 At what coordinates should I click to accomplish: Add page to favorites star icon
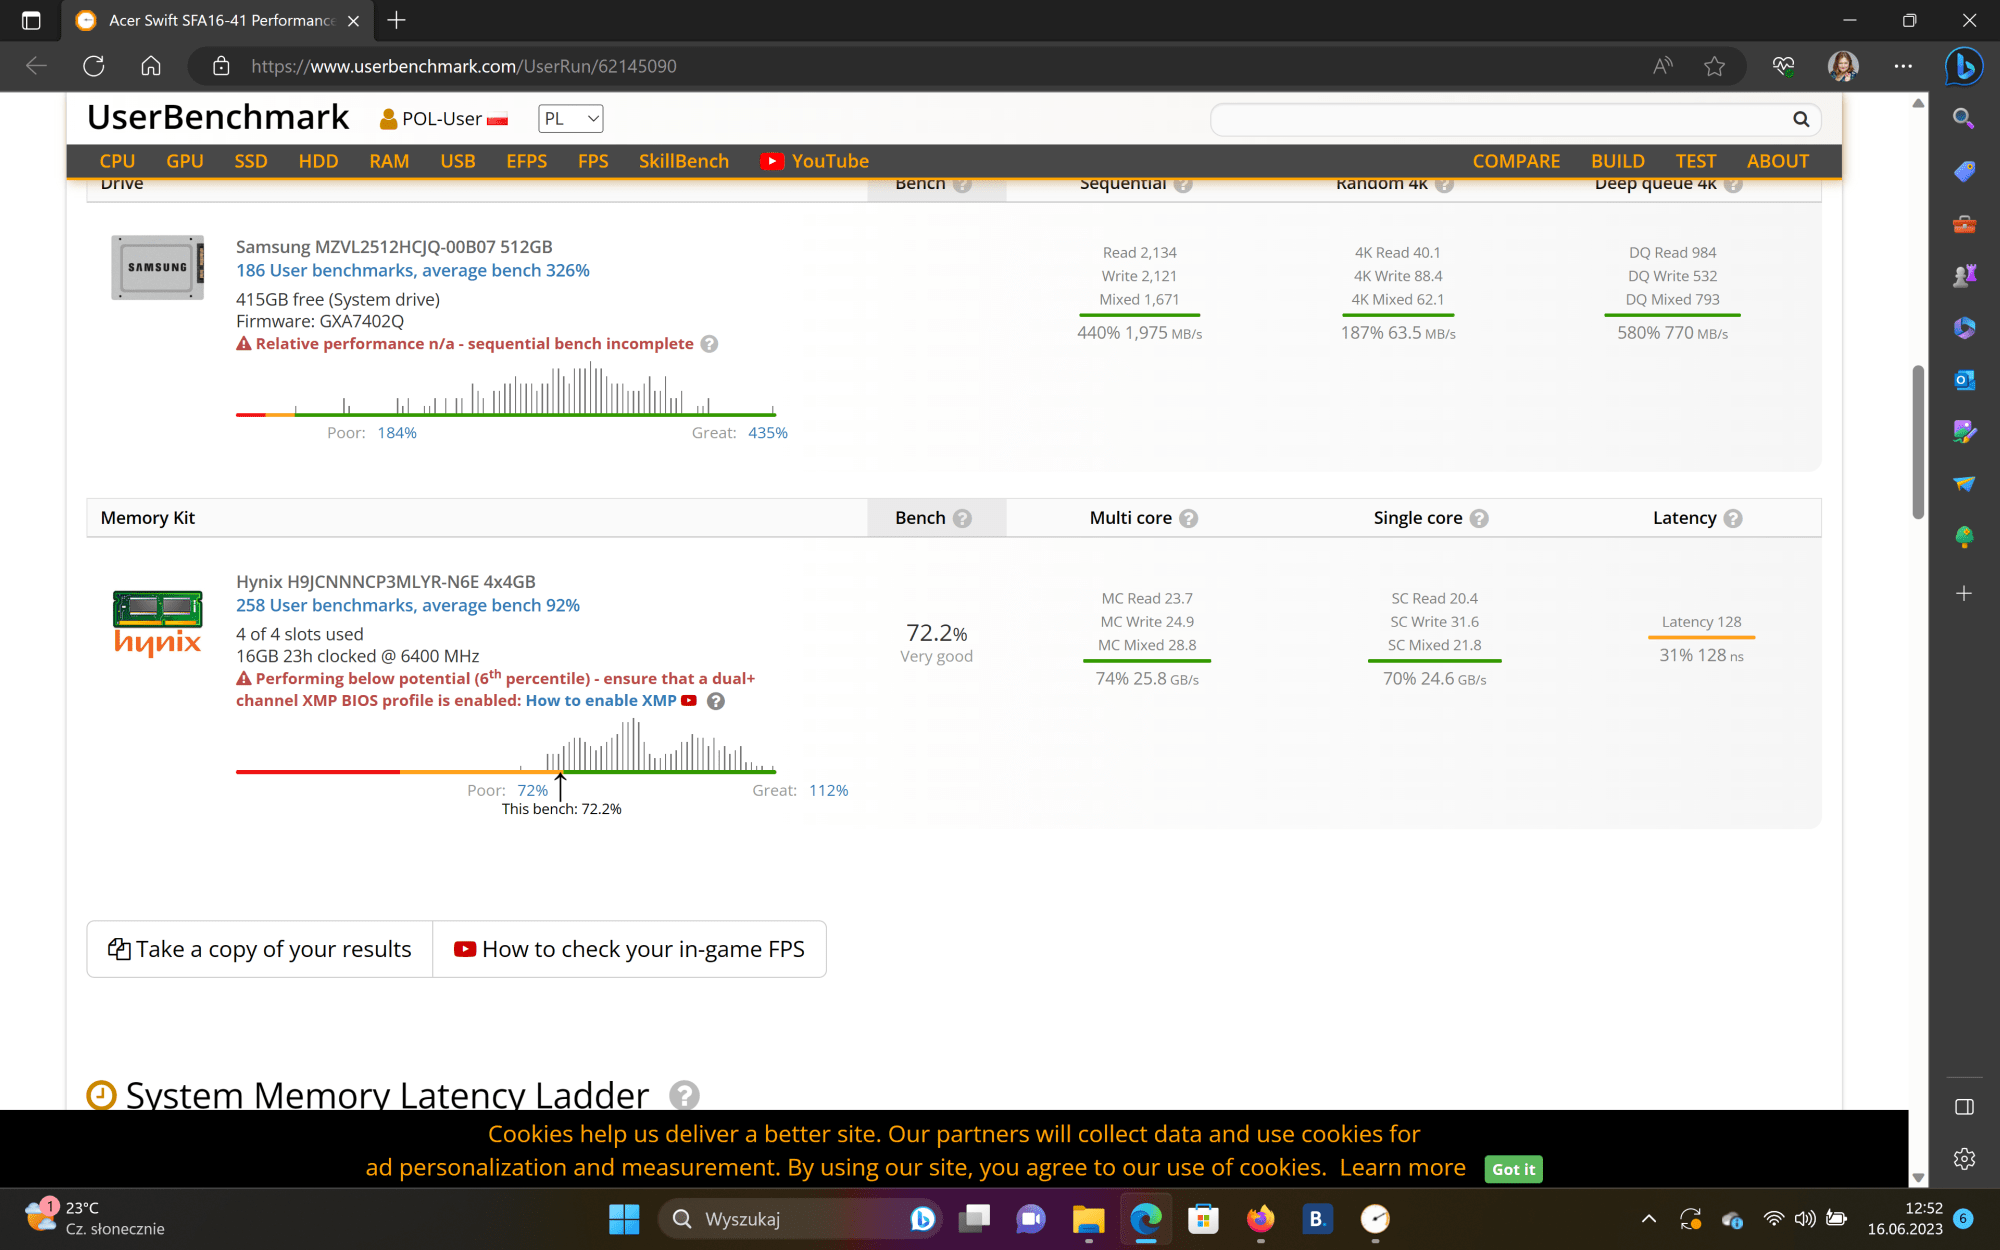1715,66
